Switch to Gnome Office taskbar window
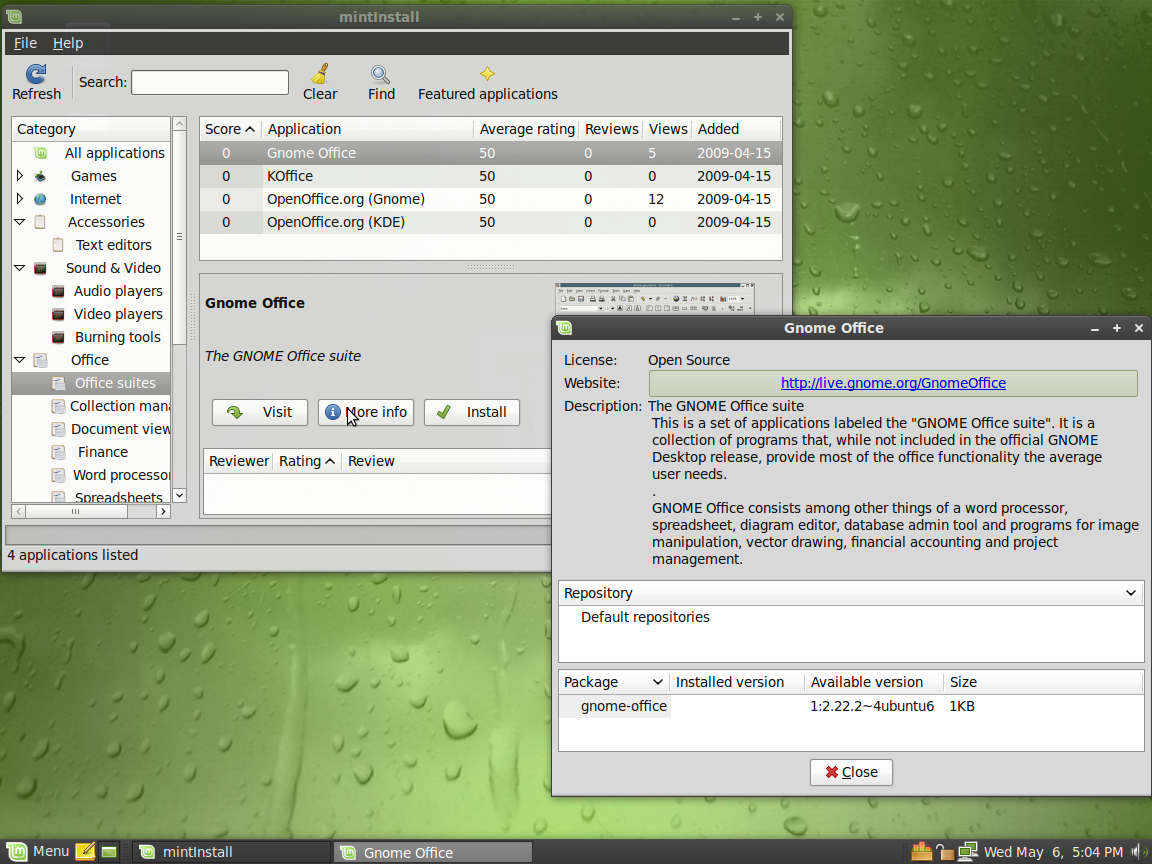1152x864 pixels. pyautogui.click(x=433, y=852)
